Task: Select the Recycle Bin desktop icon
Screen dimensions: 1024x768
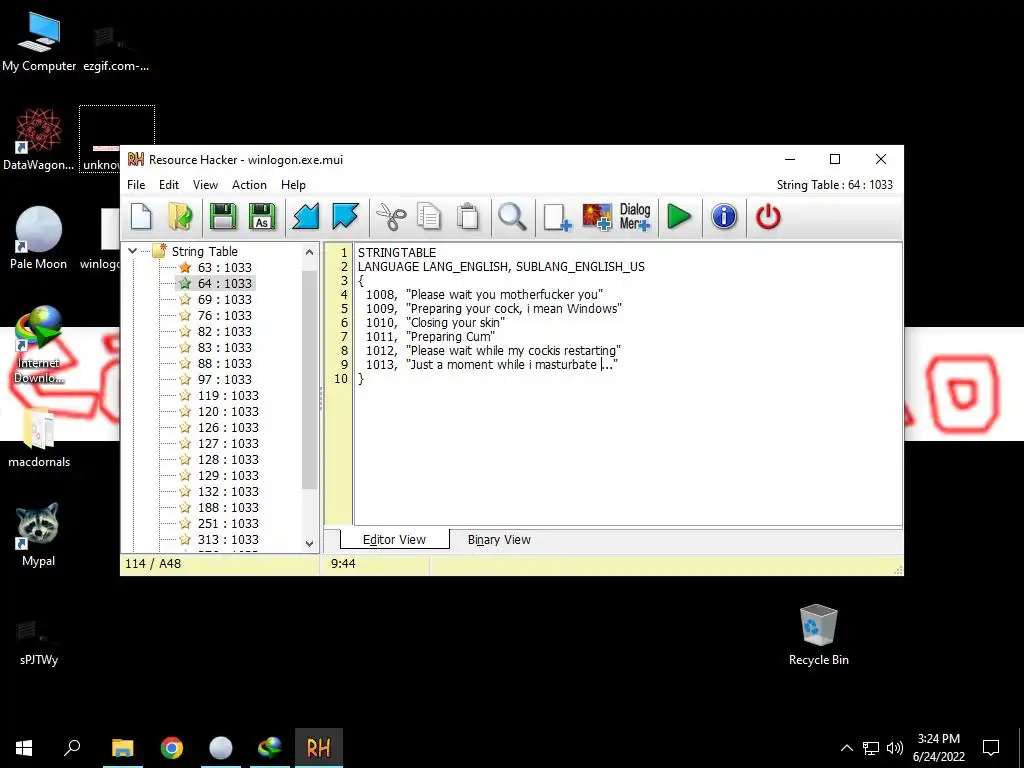Action: click(x=818, y=635)
